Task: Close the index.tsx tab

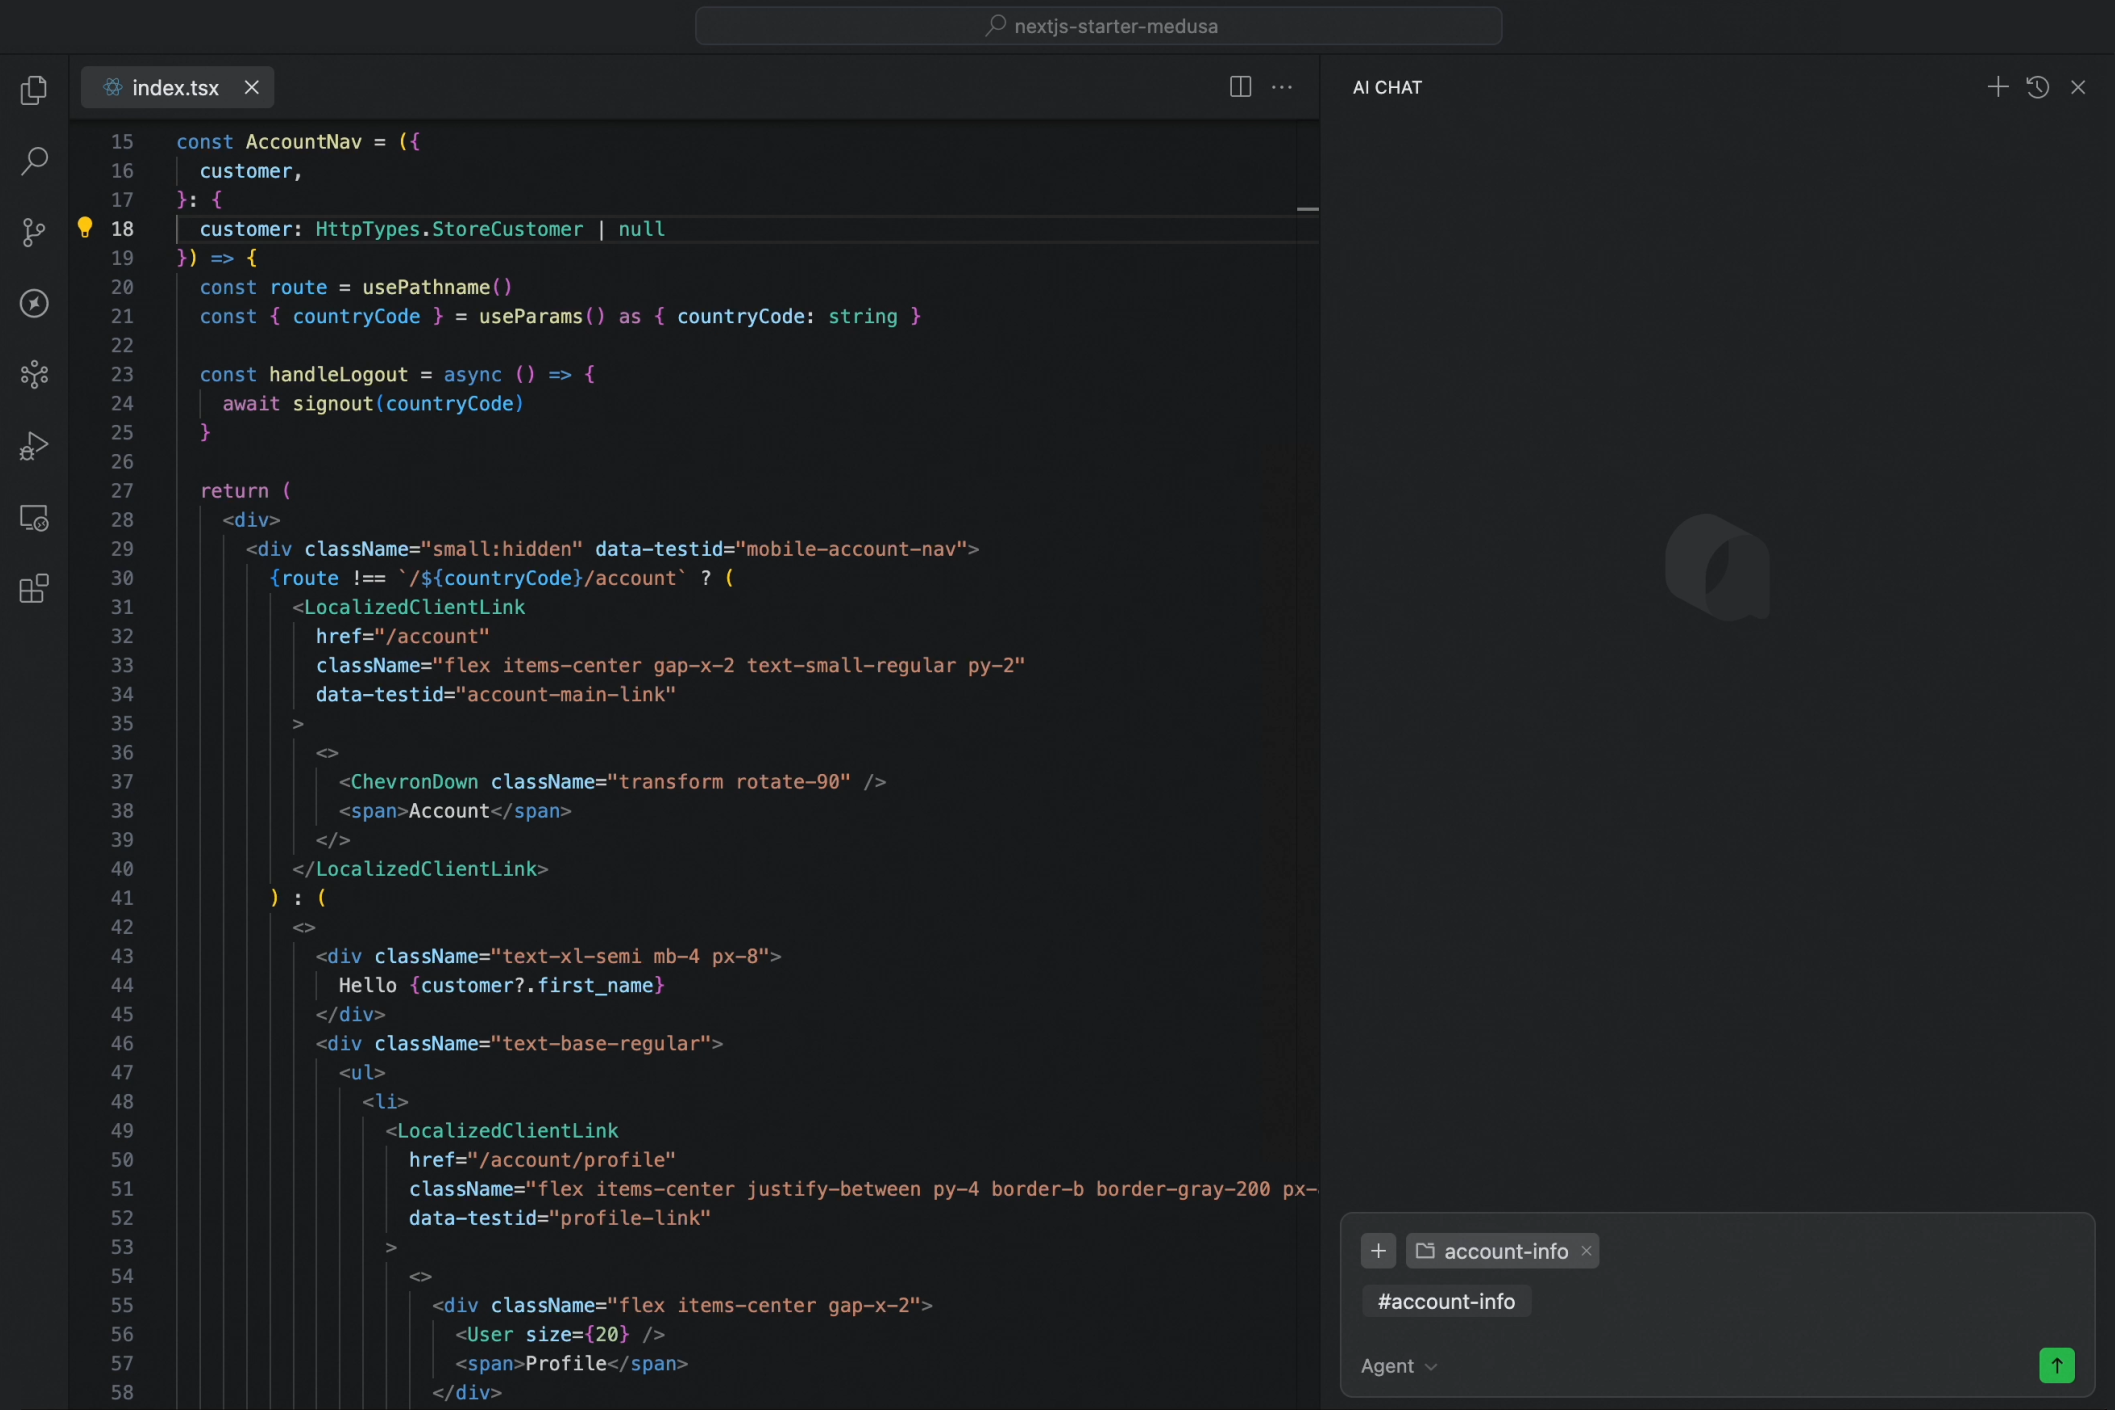Action: (x=252, y=88)
